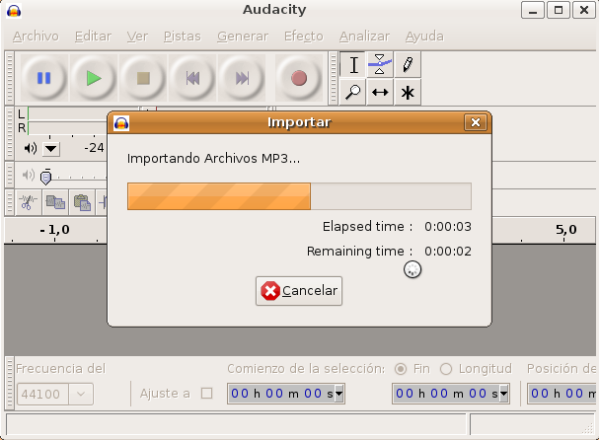The image size is (600, 440).
Task: Open the Frecuencia 44100 dropdown
Action: [80, 394]
